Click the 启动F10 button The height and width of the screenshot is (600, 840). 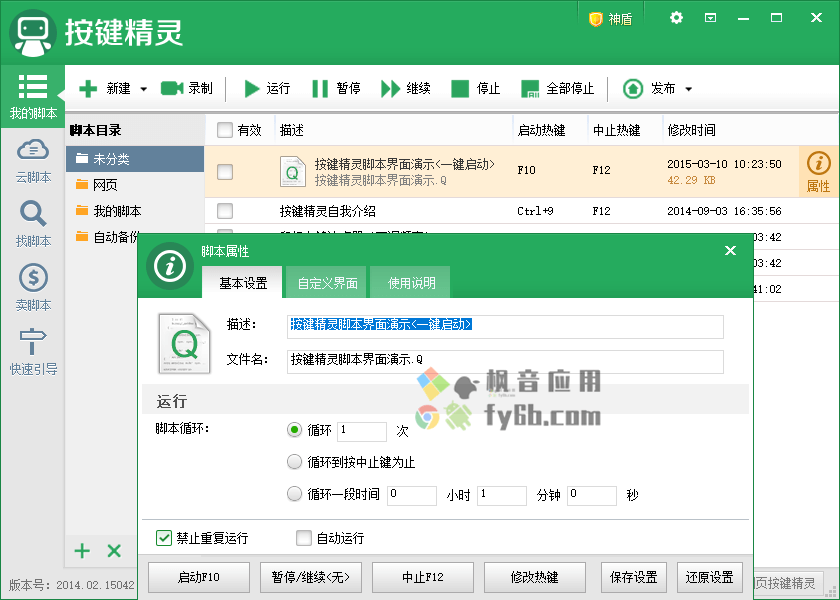(x=199, y=578)
